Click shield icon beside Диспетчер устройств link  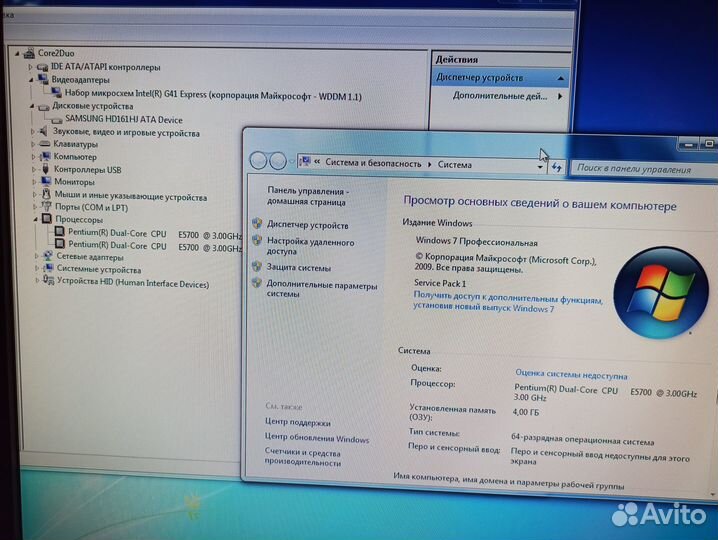pos(257,224)
